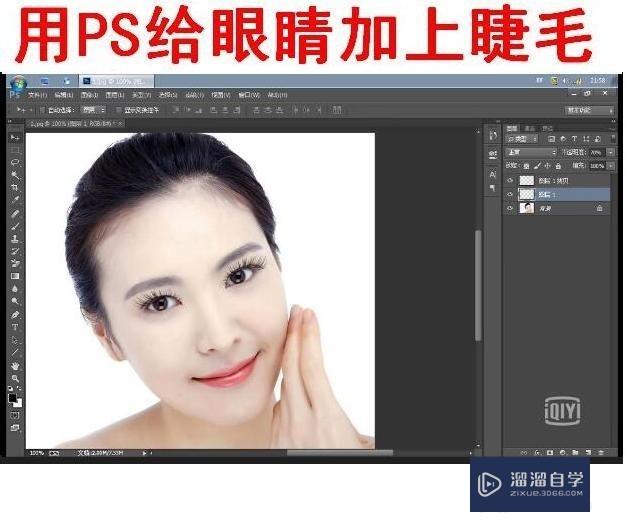Image resolution: width=625 pixels, height=526 pixels.
Task: Open the Layers panel flyout menu
Action: point(613,128)
